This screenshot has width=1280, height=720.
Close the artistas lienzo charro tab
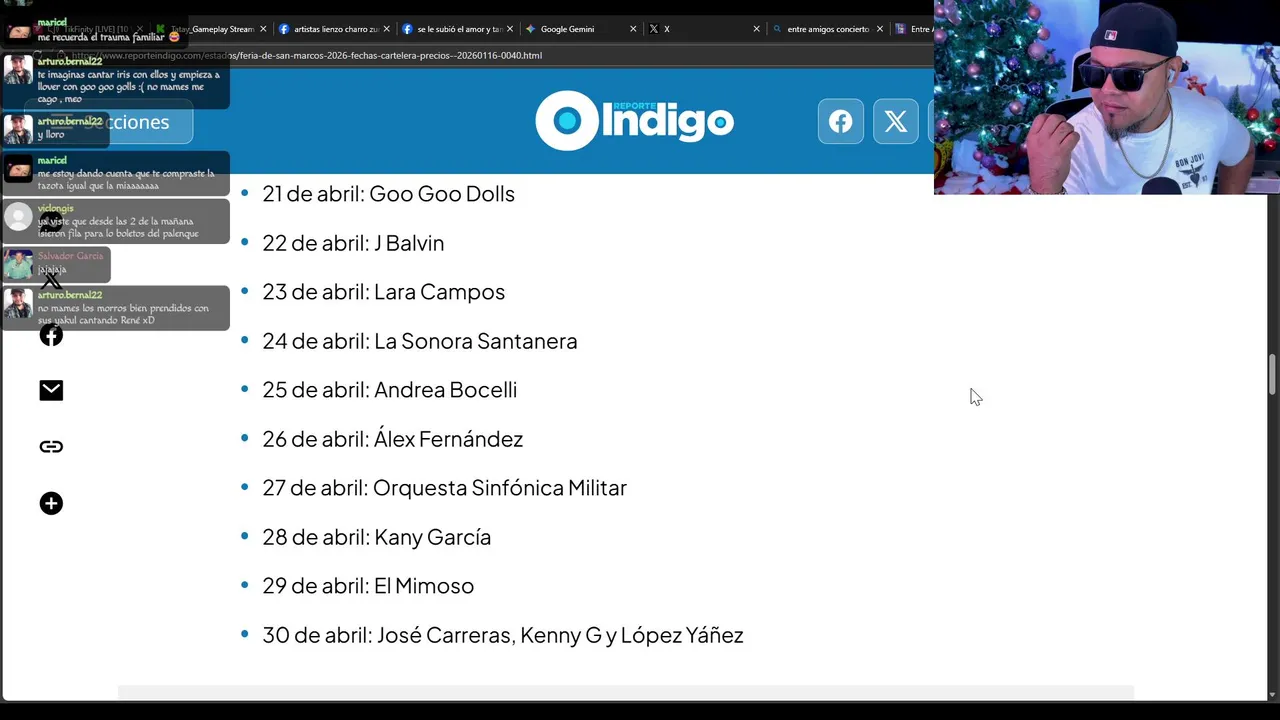click(386, 29)
